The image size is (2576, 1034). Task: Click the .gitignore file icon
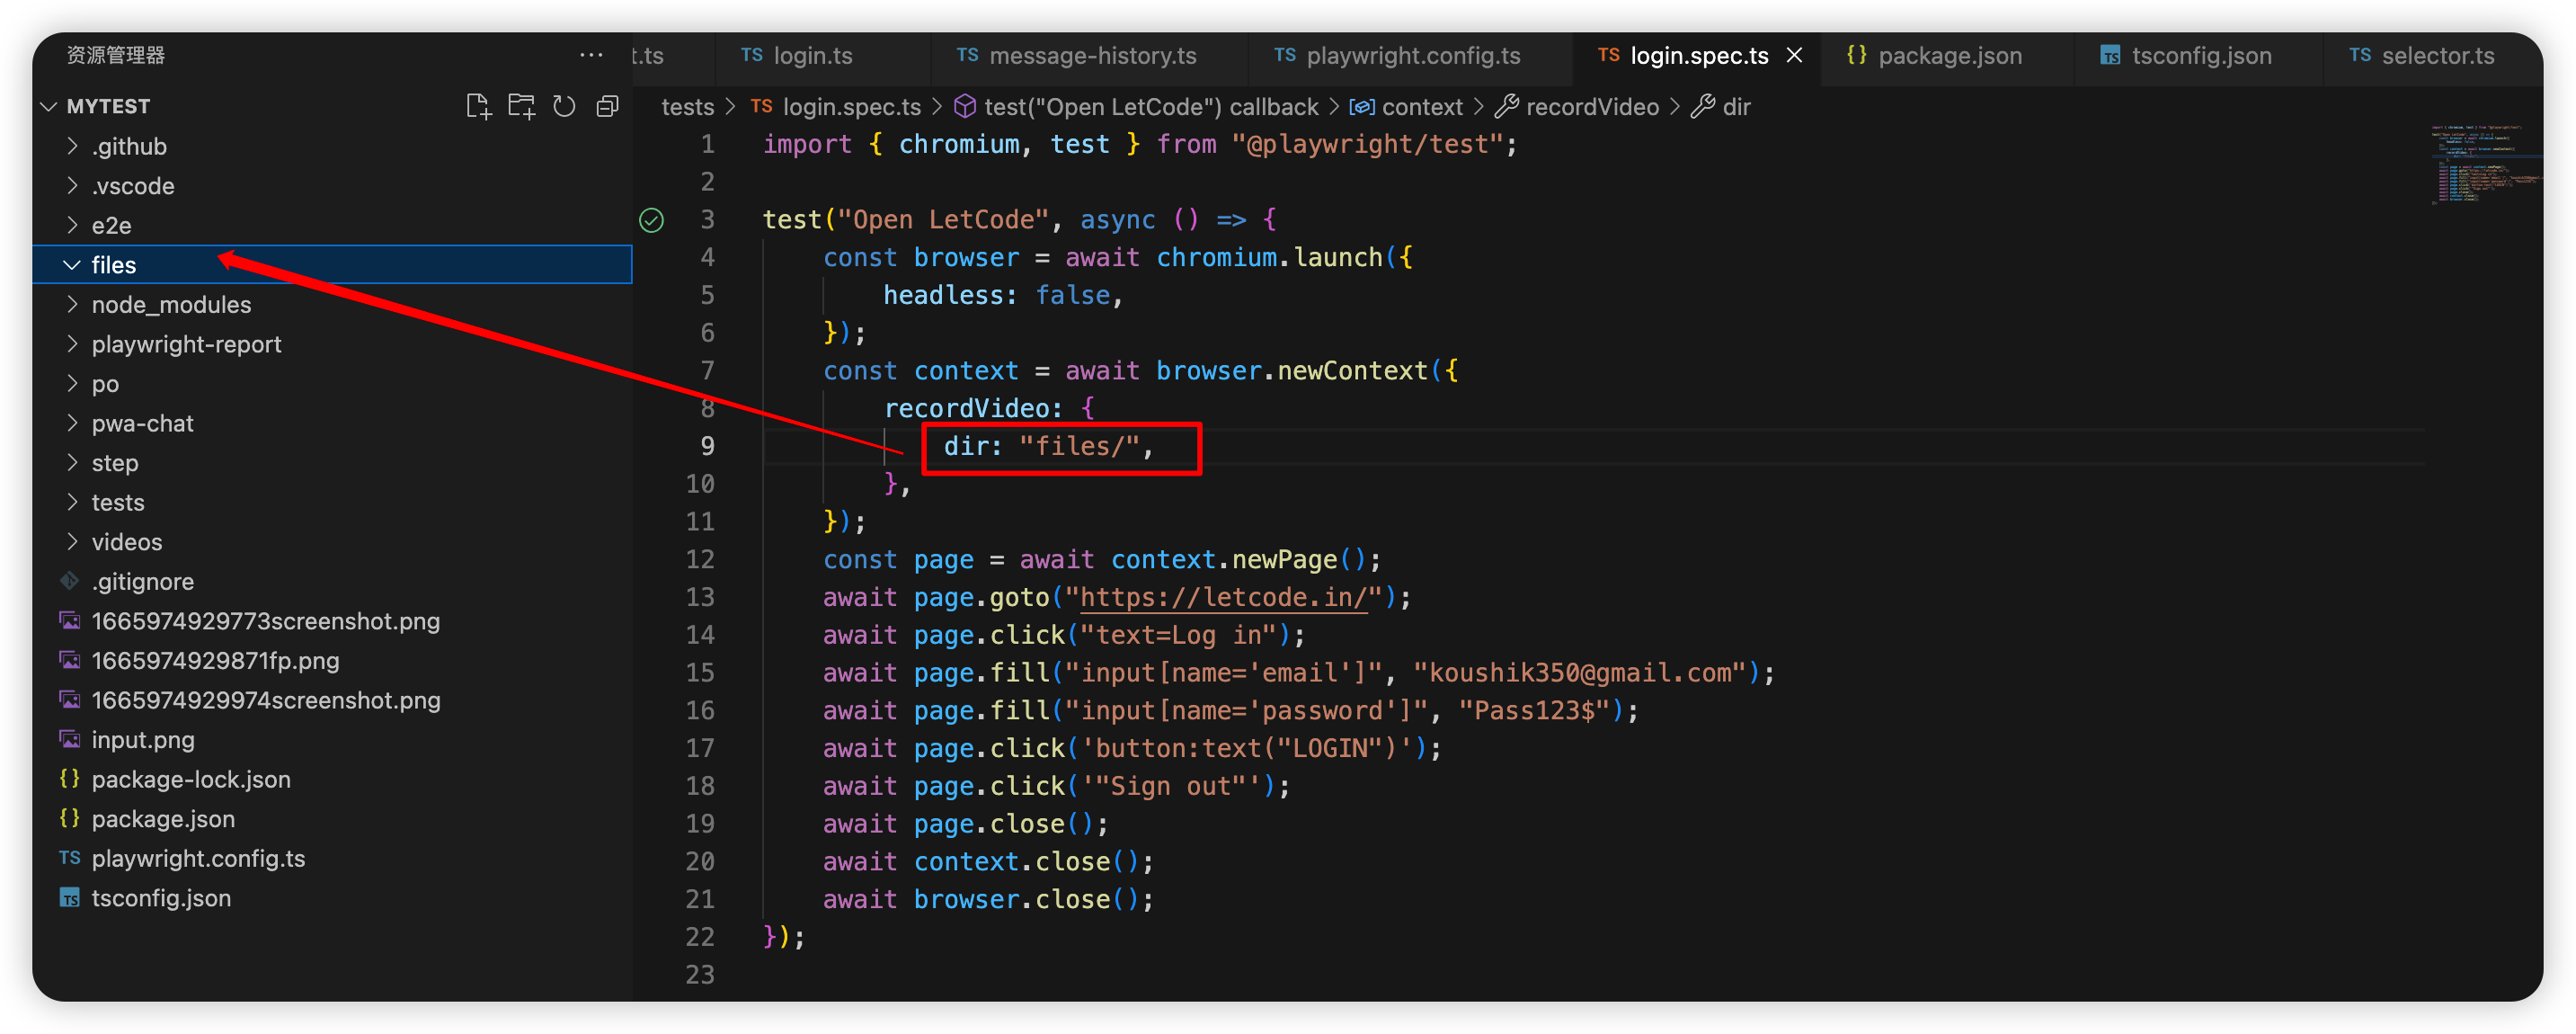(68, 581)
